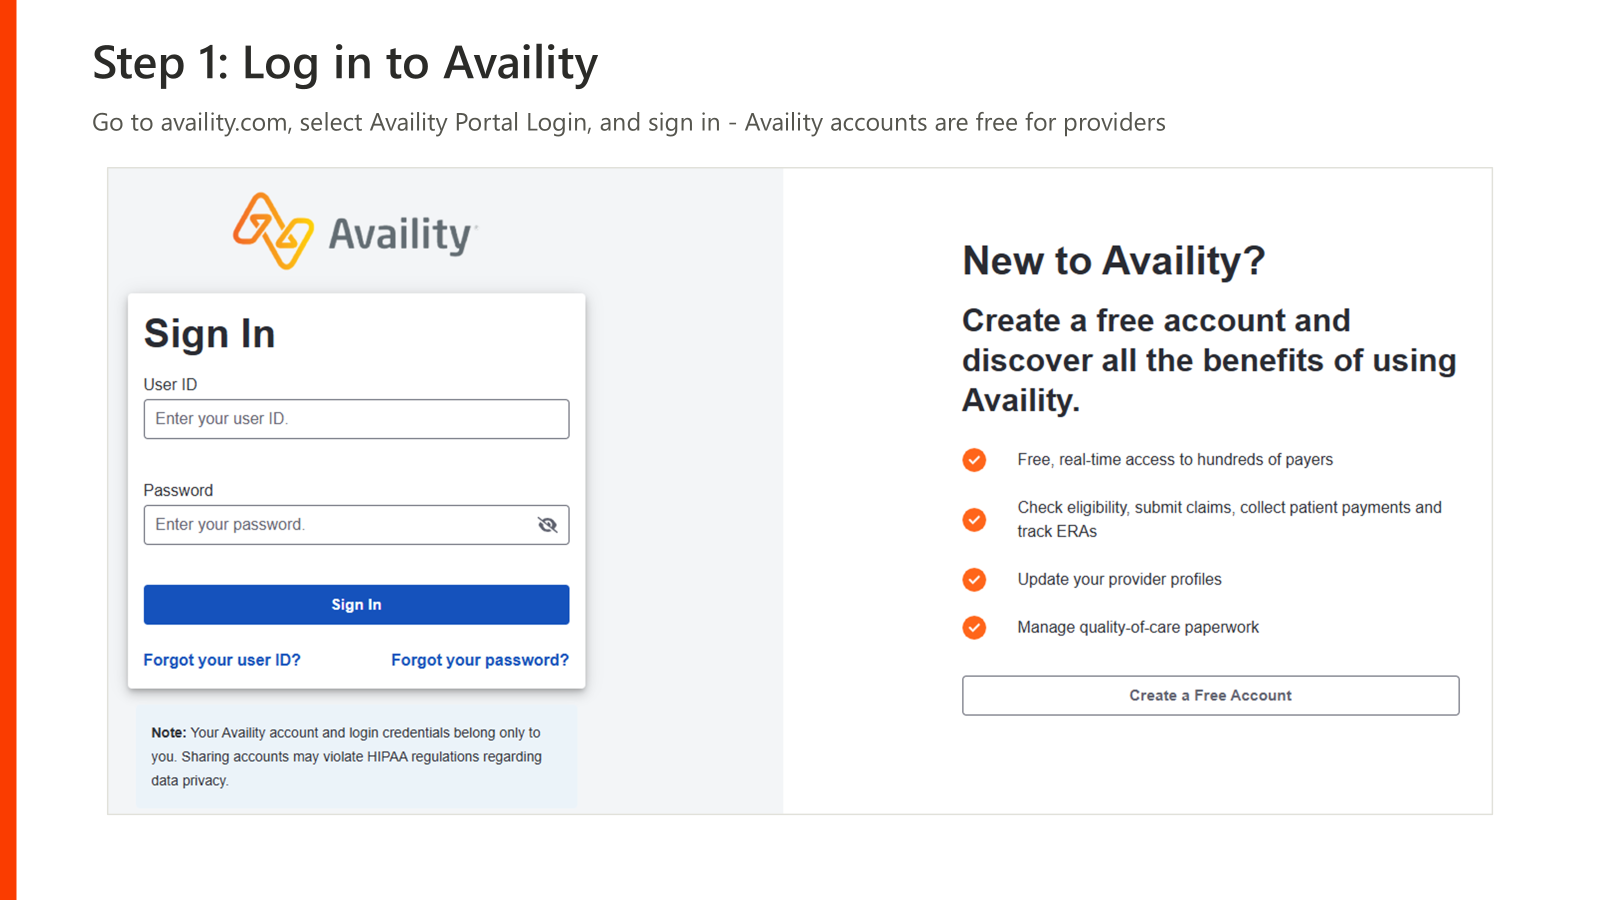Click the blue Sign In button

tap(356, 605)
